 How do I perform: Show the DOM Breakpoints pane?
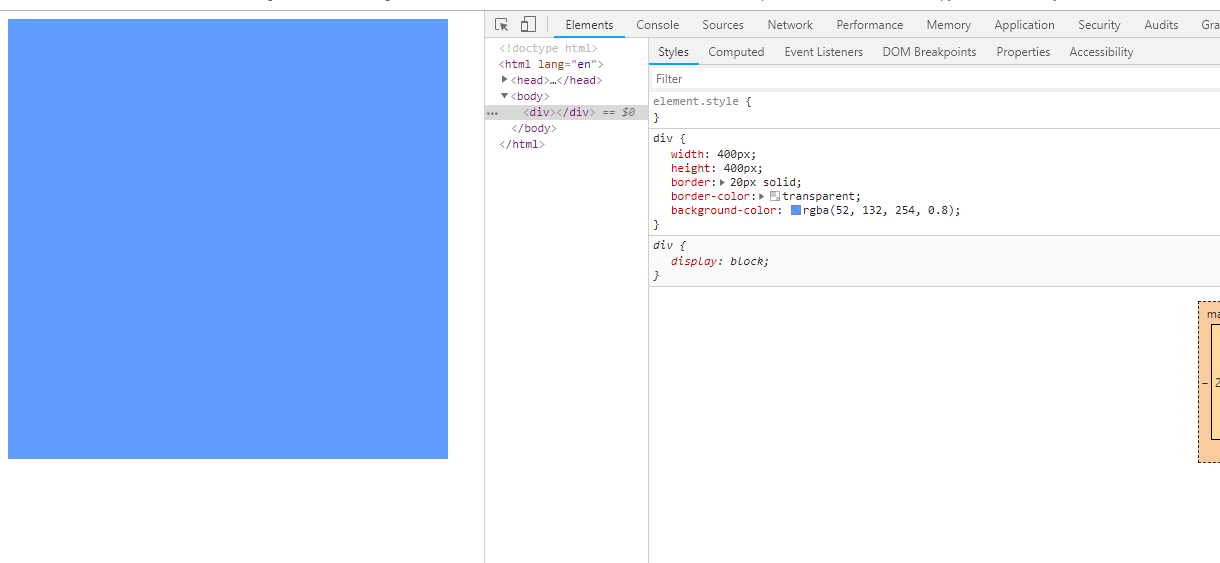[929, 52]
